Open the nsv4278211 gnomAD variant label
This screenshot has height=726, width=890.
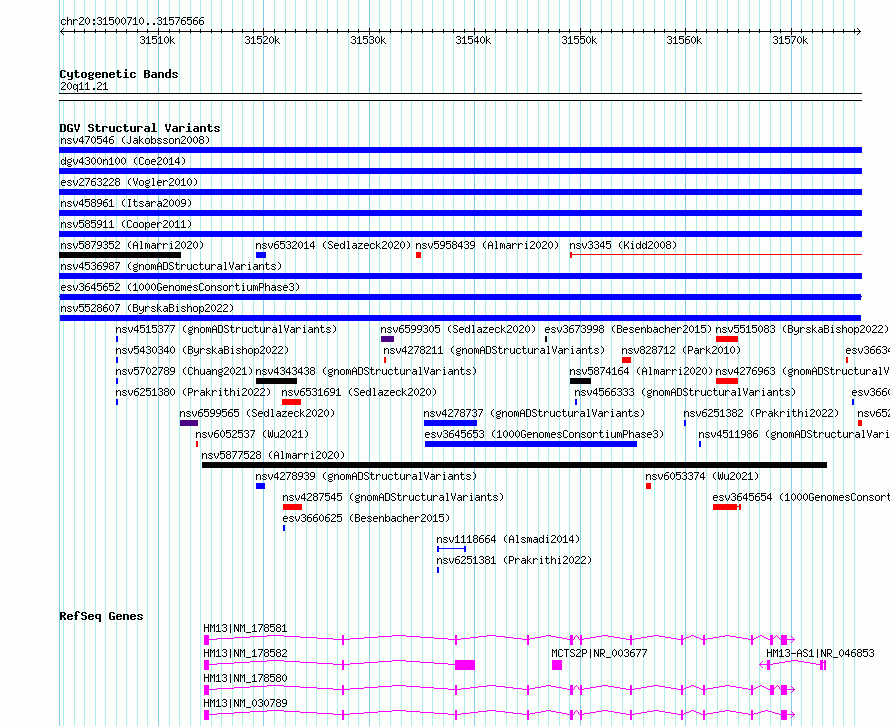pos(494,350)
